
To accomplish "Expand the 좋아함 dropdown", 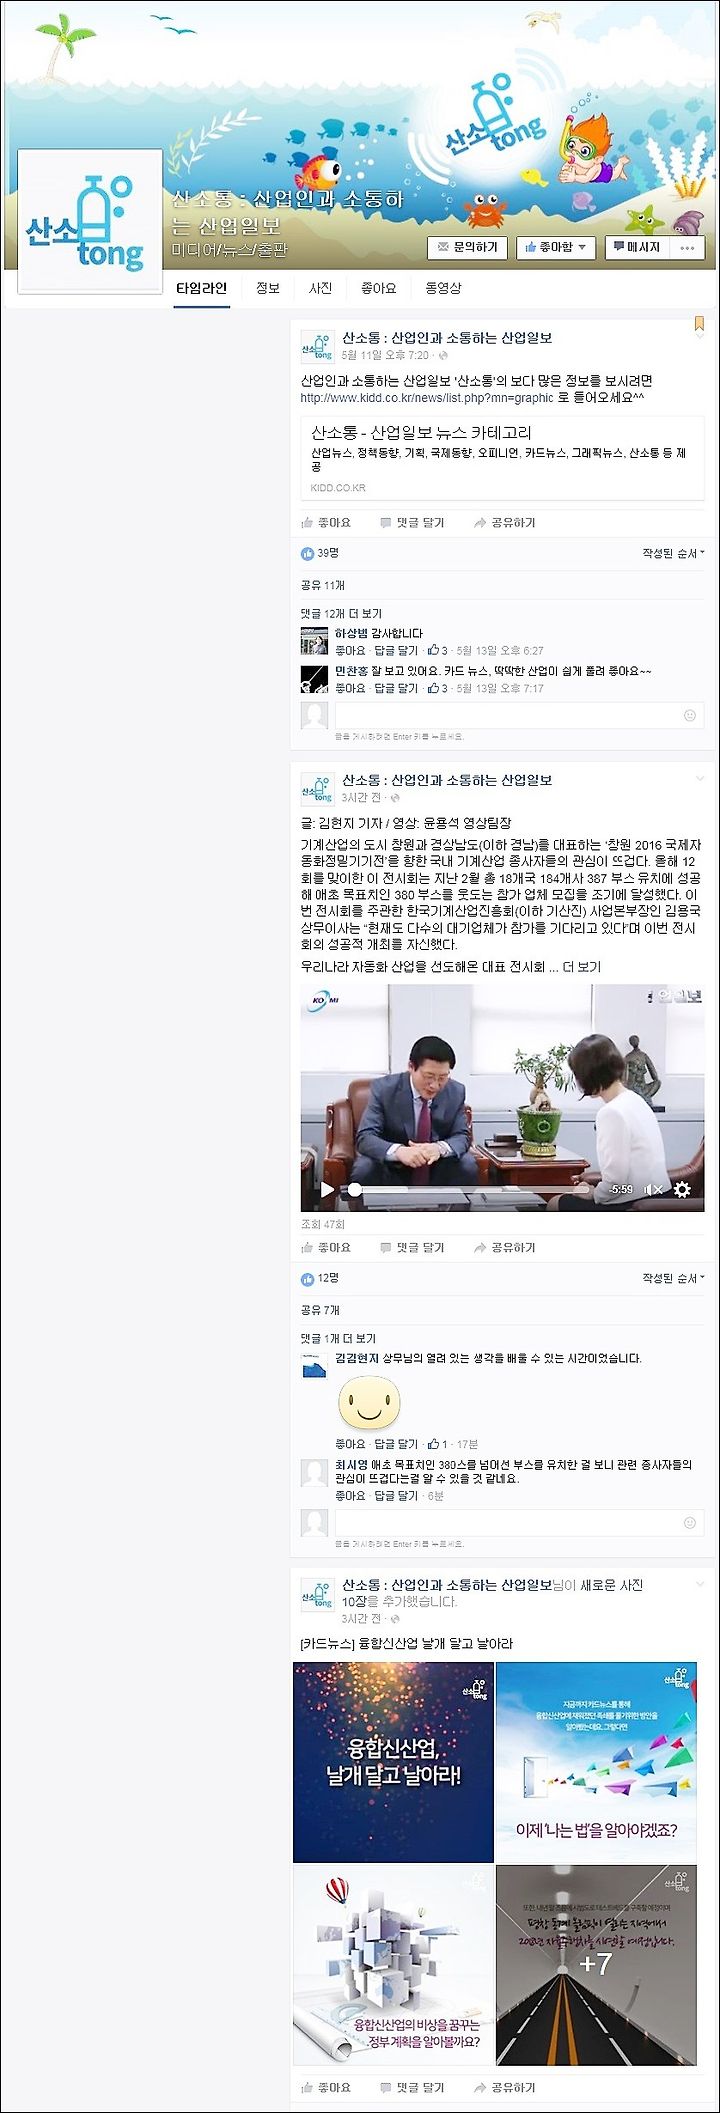I will (556, 247).
